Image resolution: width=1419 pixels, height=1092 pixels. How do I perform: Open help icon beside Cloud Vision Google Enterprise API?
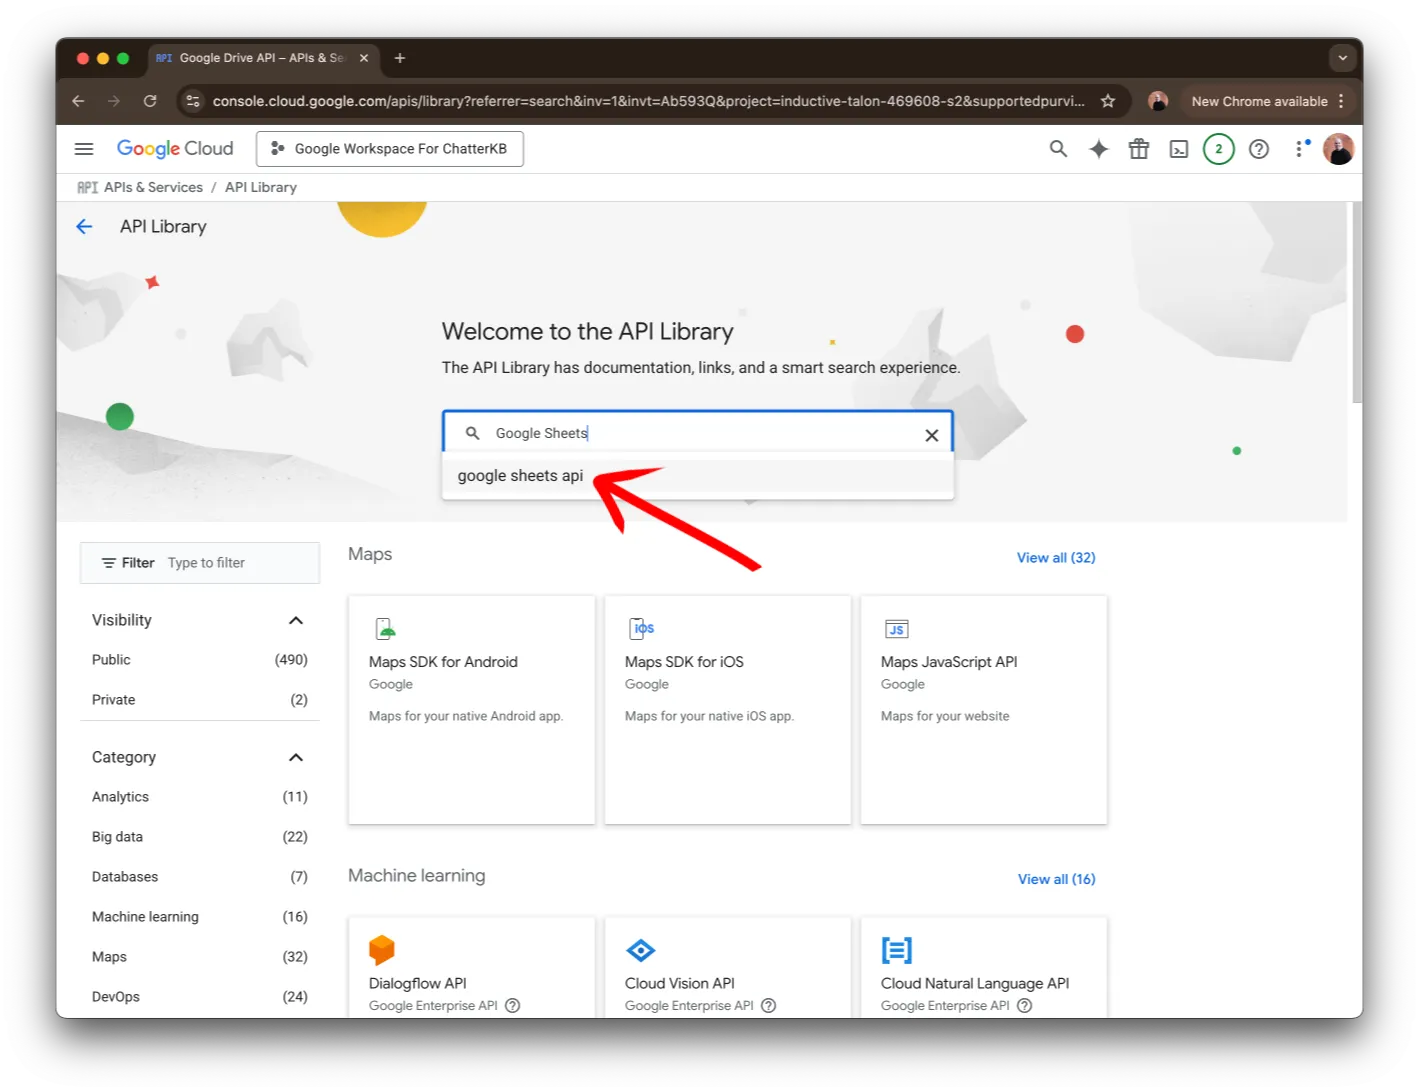[768, 1006]
